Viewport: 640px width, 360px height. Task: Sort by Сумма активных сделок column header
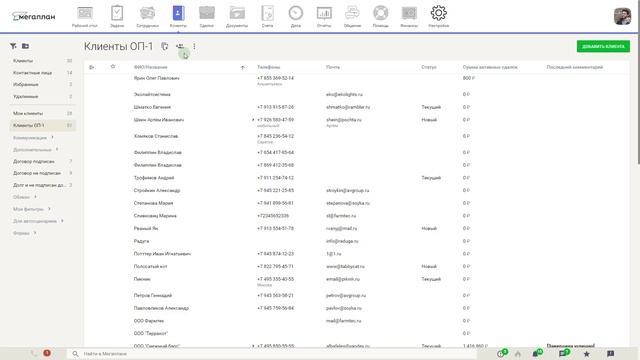click(490, 67)
